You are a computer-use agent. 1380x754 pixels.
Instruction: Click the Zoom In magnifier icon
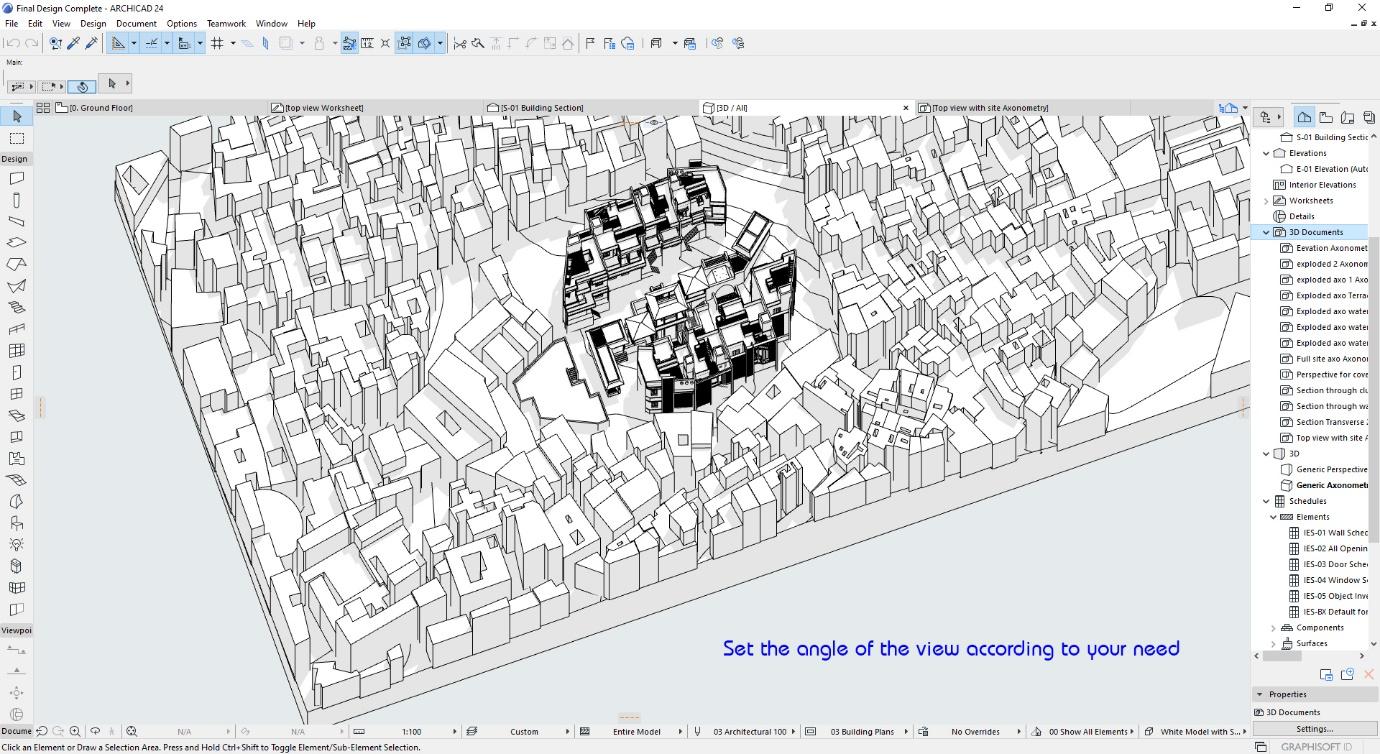[75, 731]
